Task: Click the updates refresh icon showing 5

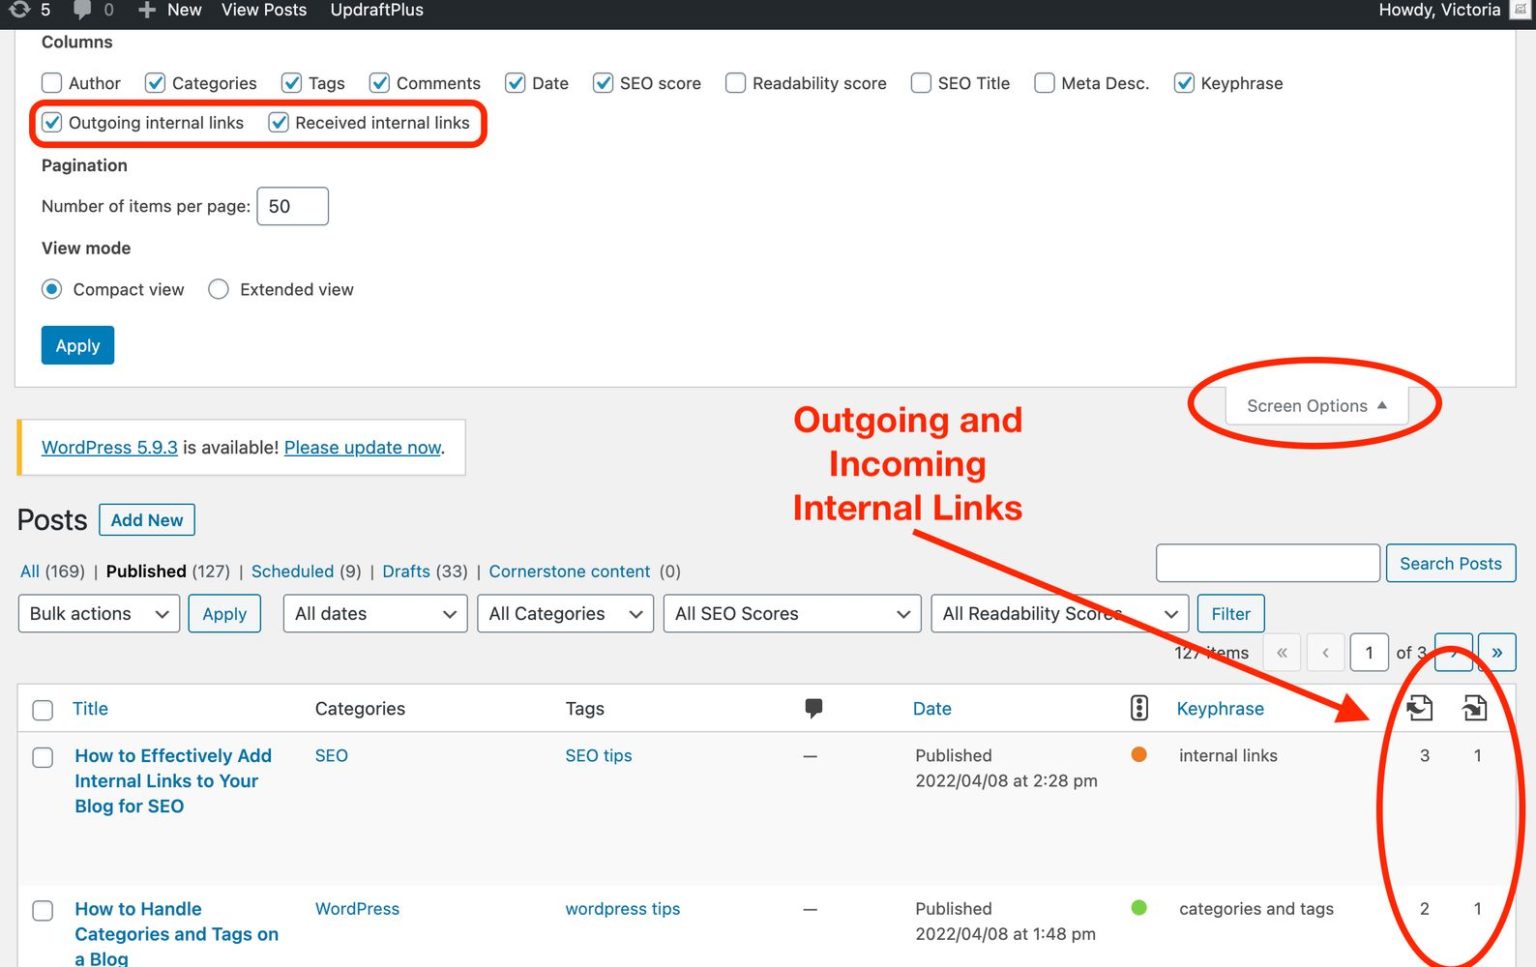Action: [20, 10]
